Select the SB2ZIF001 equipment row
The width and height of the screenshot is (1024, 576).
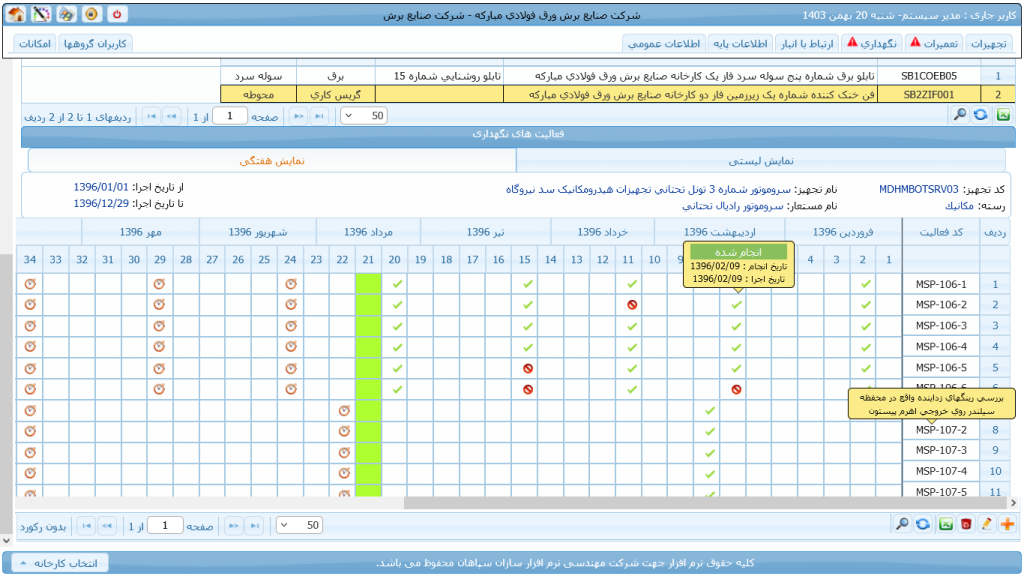pos(928,95)
